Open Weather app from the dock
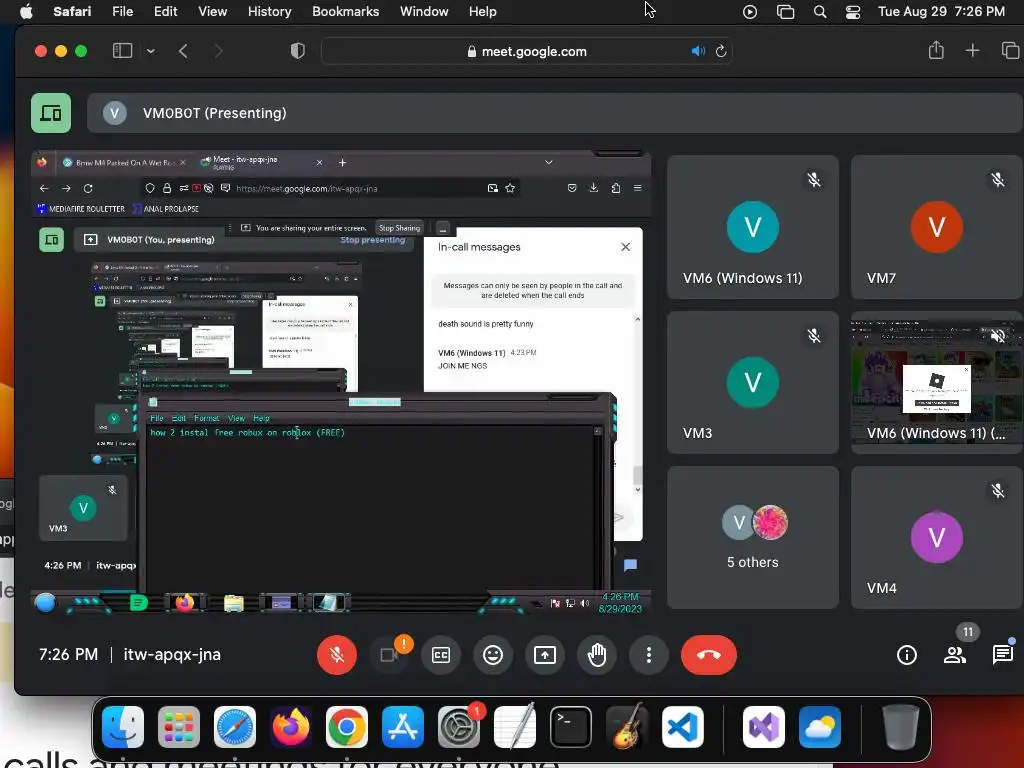The image size is (1024, 768). pyautogui.click(x=820, y=727)
